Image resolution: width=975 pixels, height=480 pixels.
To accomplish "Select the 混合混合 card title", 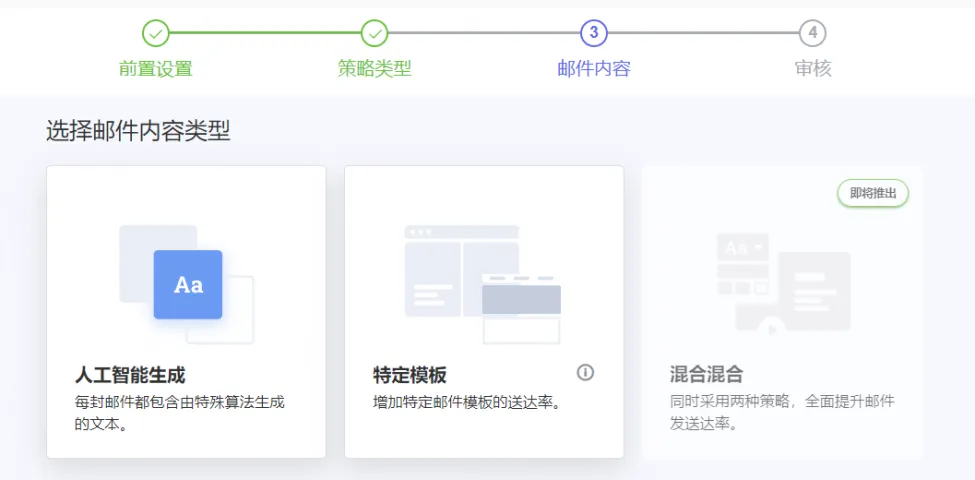I will pyautogui.click(x=706, y=375).
